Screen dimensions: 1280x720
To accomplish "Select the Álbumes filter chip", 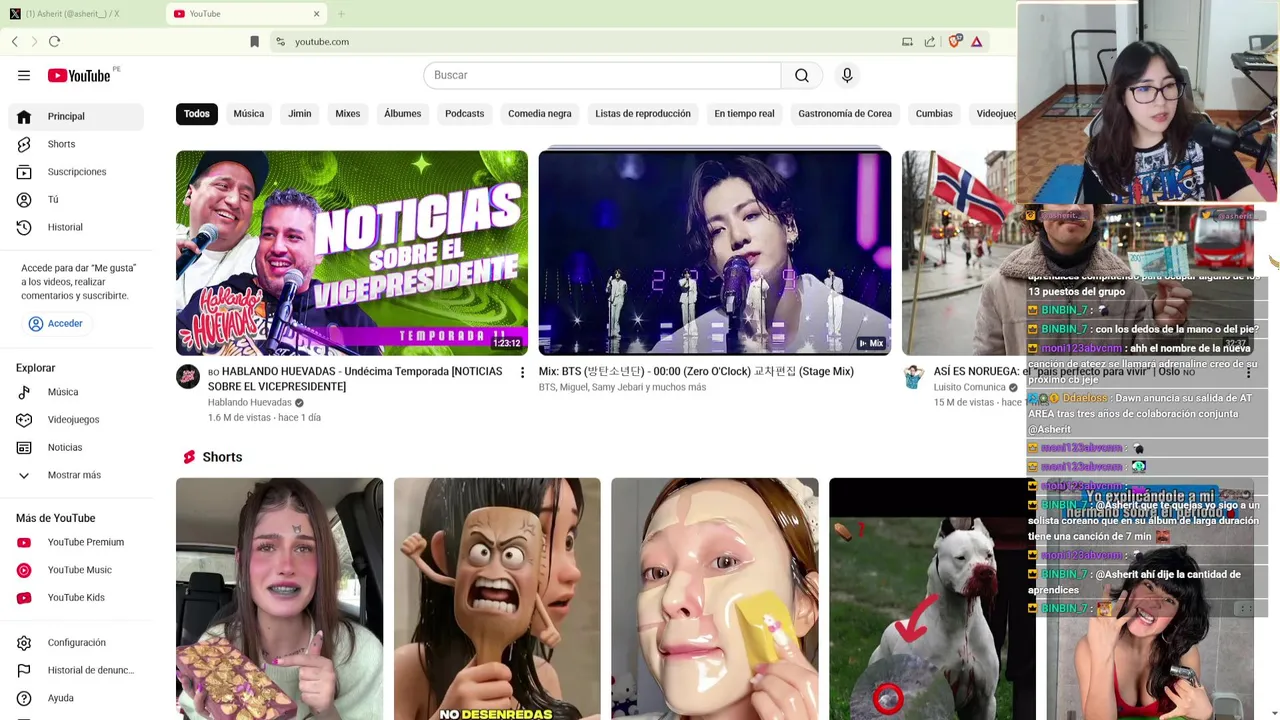I will coord(403,113).
